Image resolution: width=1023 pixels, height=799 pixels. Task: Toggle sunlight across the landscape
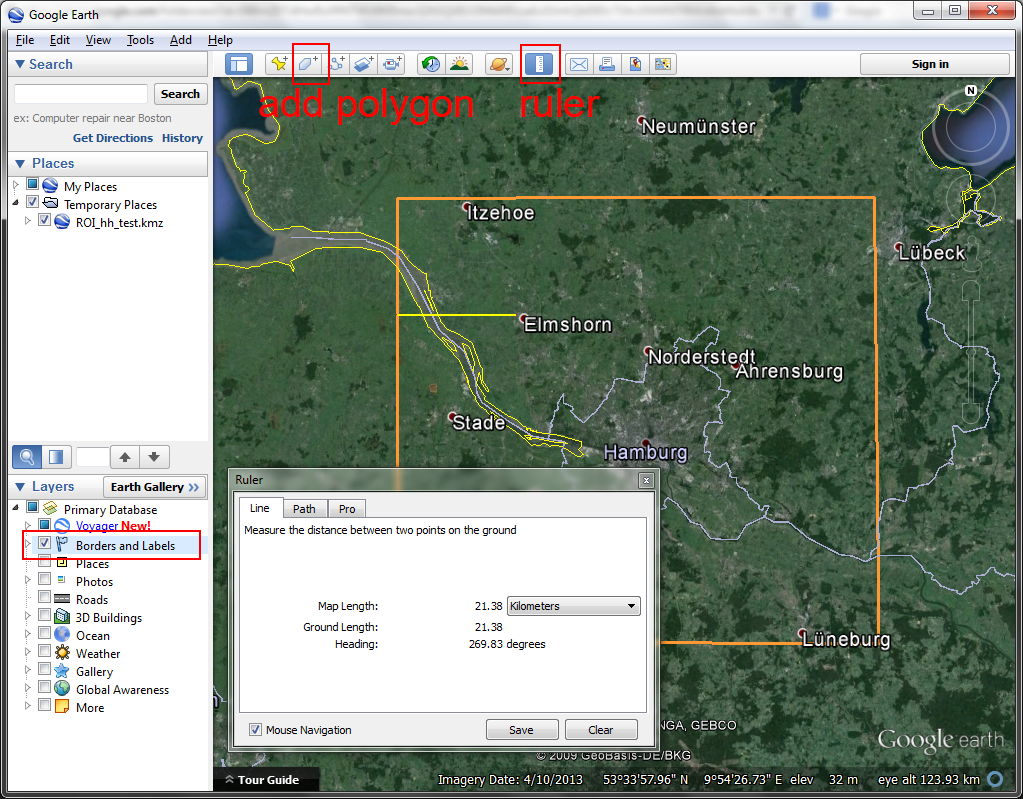tap(459, 64)
